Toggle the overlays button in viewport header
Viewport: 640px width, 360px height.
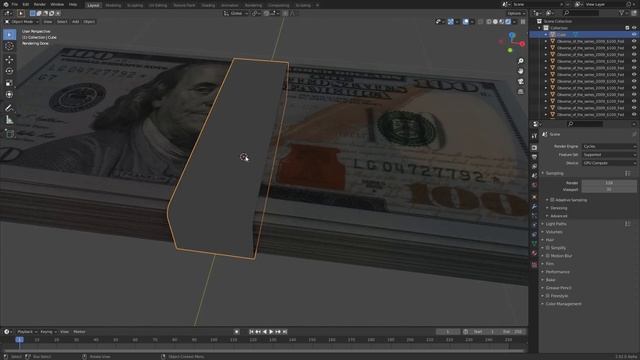pyautogui.click(x=466, y=22)
